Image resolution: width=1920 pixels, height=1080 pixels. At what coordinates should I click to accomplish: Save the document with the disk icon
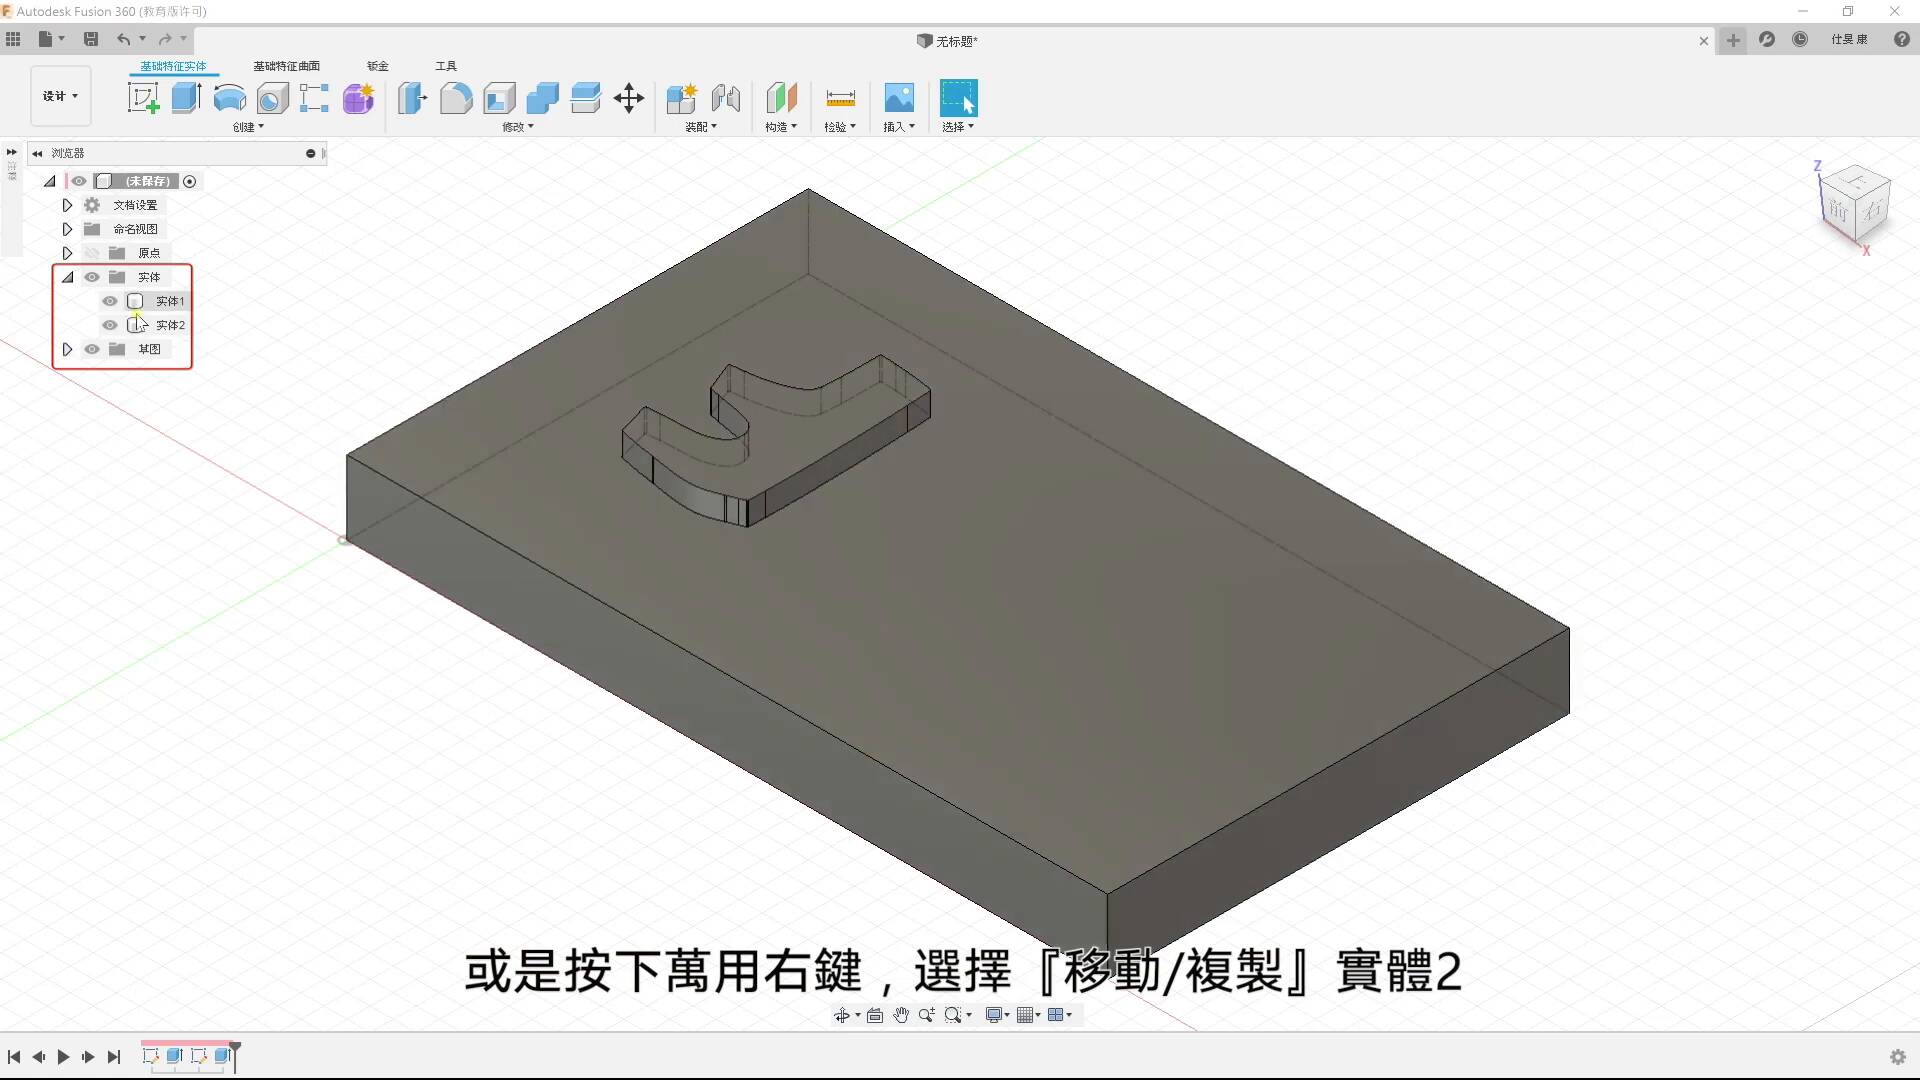click(91, 39)
